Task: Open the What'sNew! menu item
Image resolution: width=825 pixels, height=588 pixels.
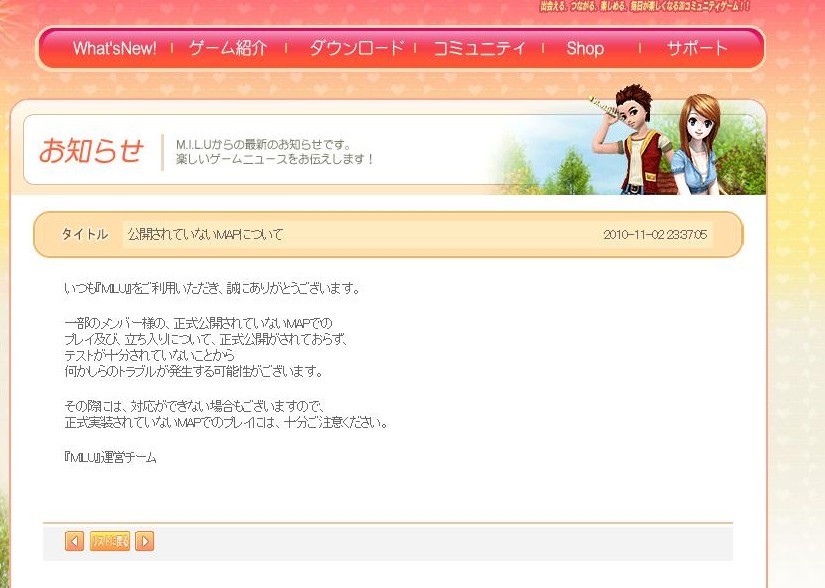Action: pos(115,48)
